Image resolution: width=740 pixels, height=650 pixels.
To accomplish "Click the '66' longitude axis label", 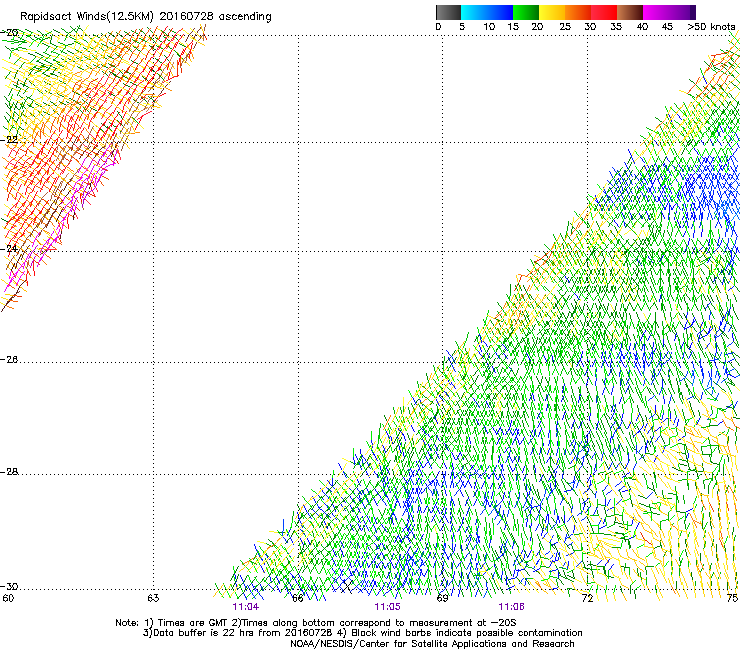I will (298, 599).
